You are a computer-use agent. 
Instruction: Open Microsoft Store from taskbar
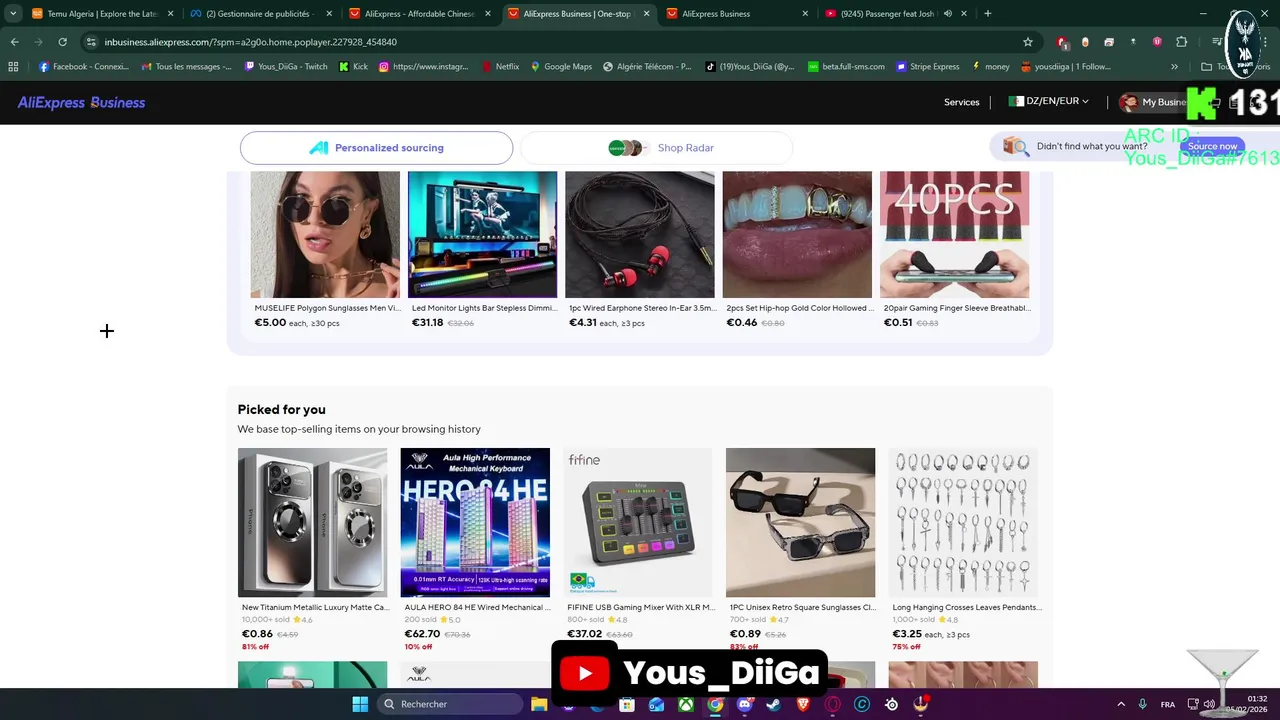[x=627, y=704]
